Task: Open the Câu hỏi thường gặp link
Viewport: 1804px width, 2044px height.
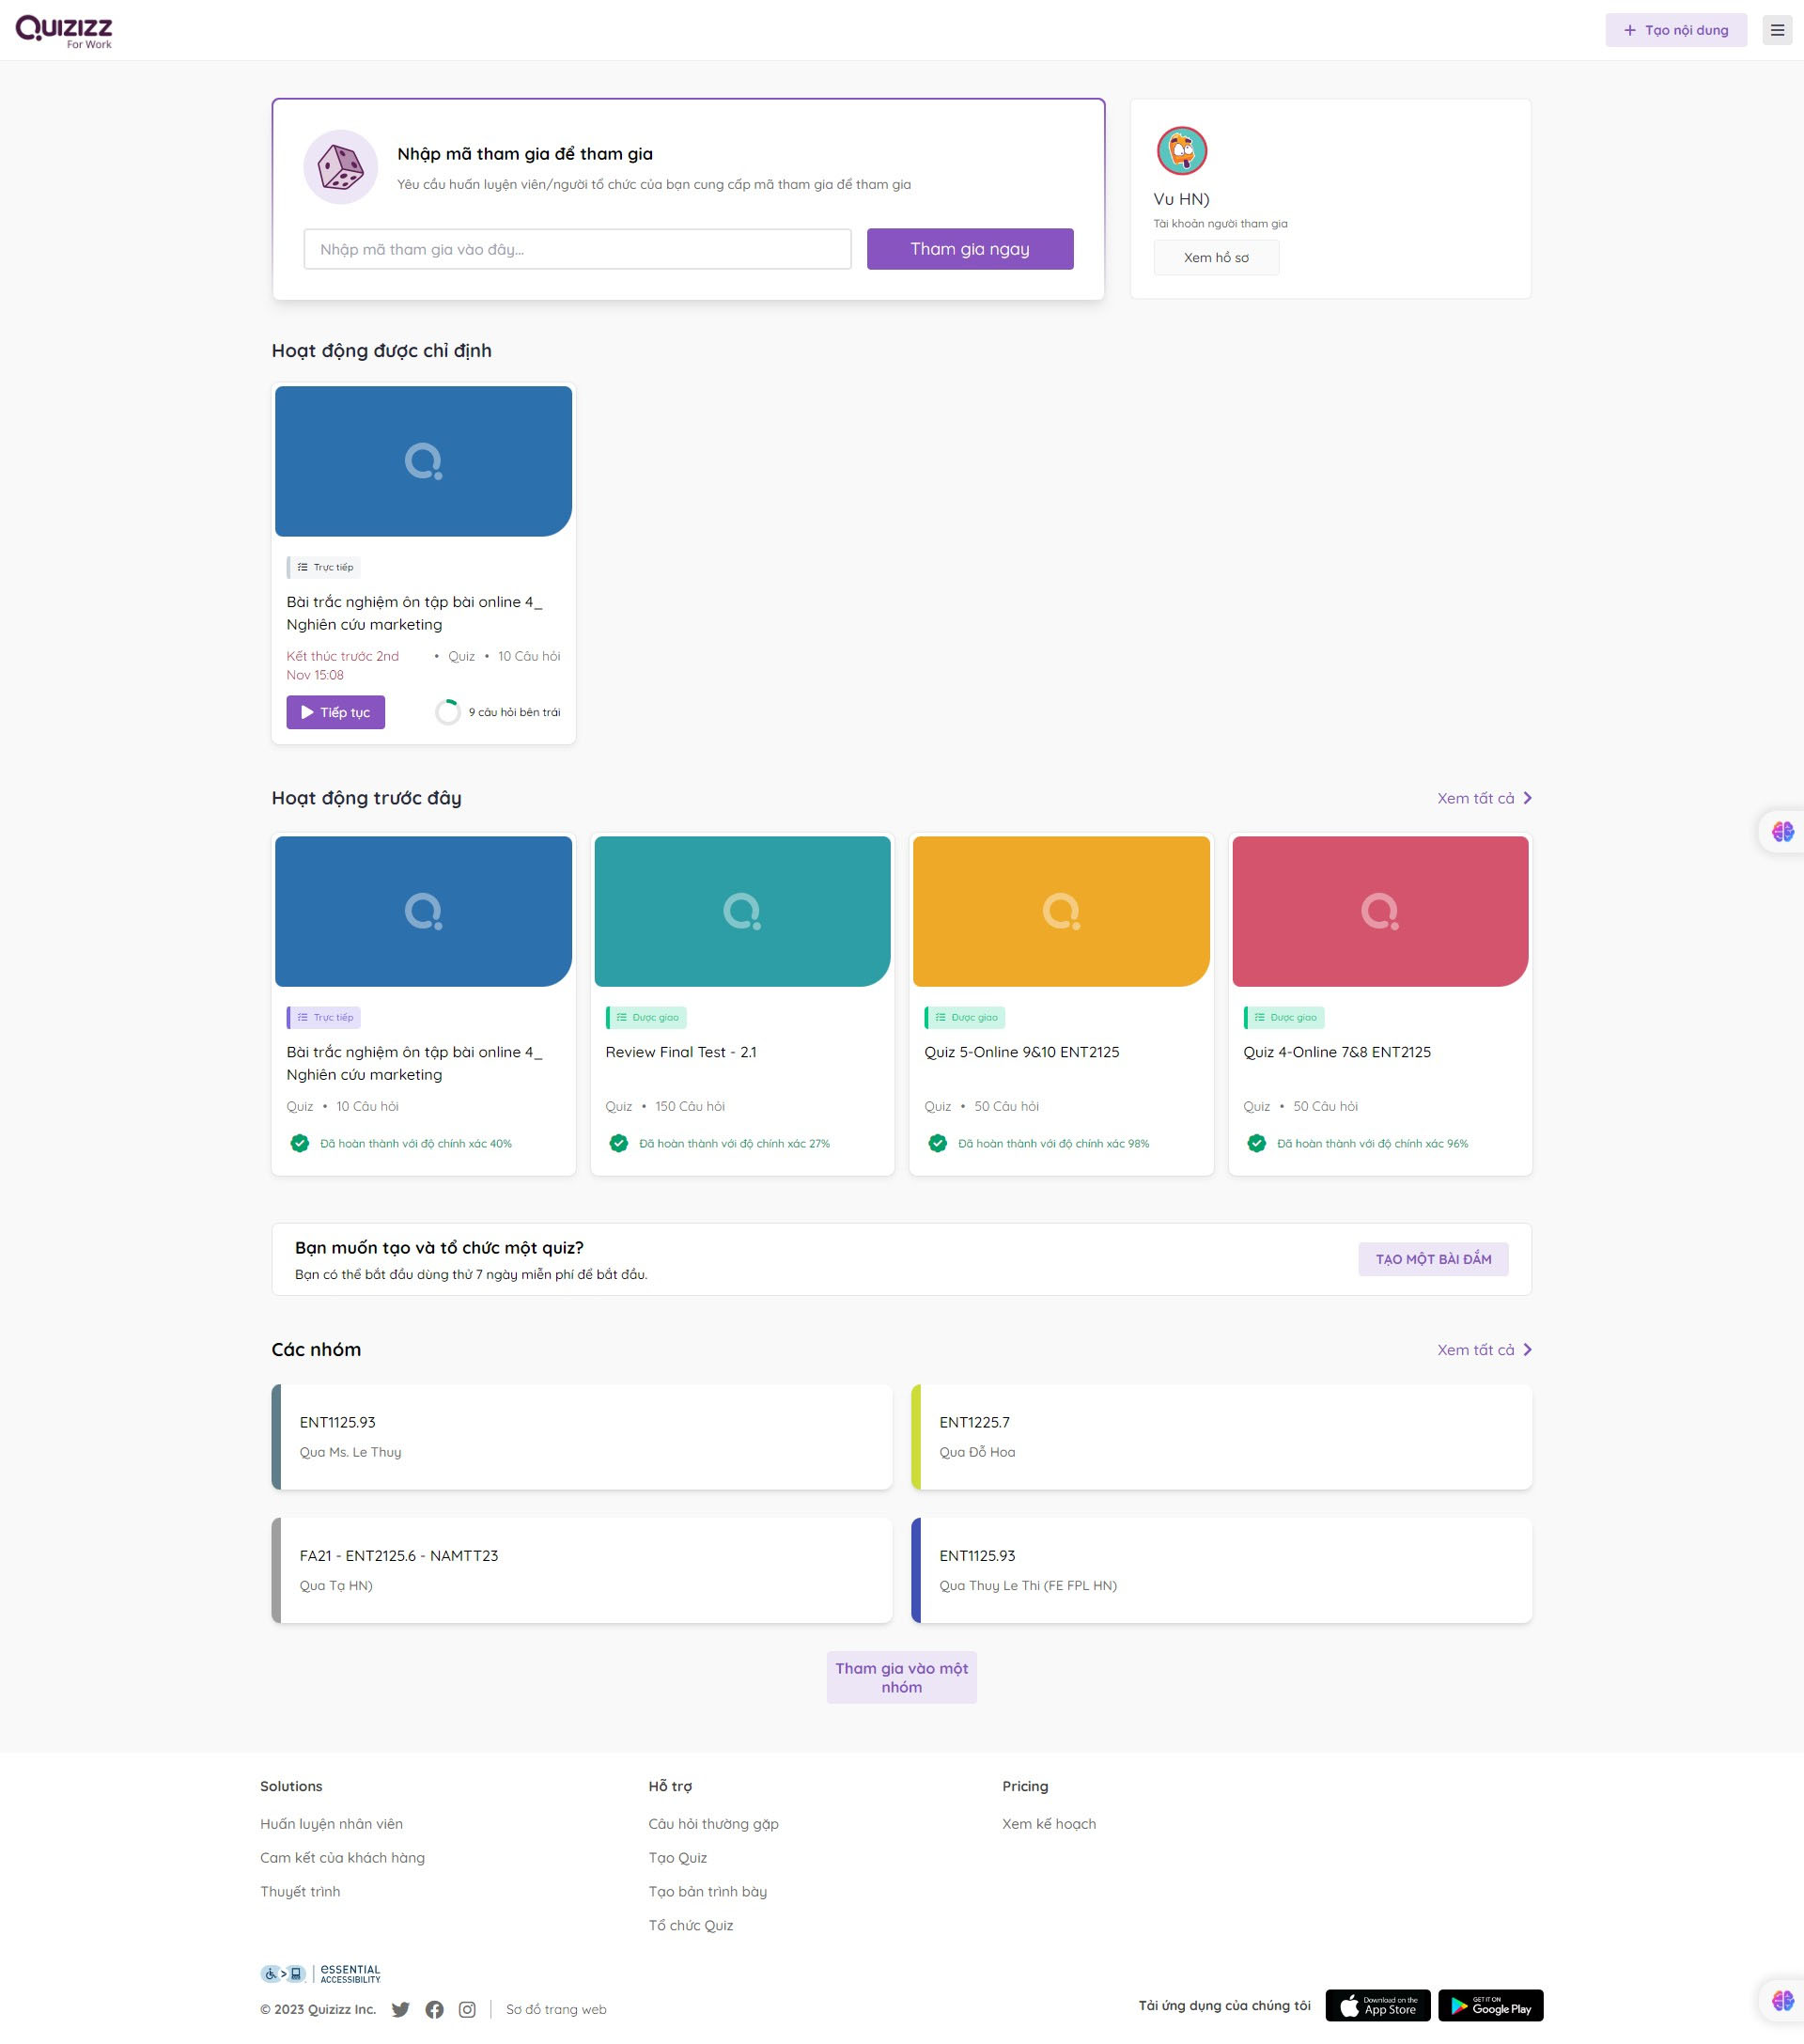Action: [x=713, y=1824]
